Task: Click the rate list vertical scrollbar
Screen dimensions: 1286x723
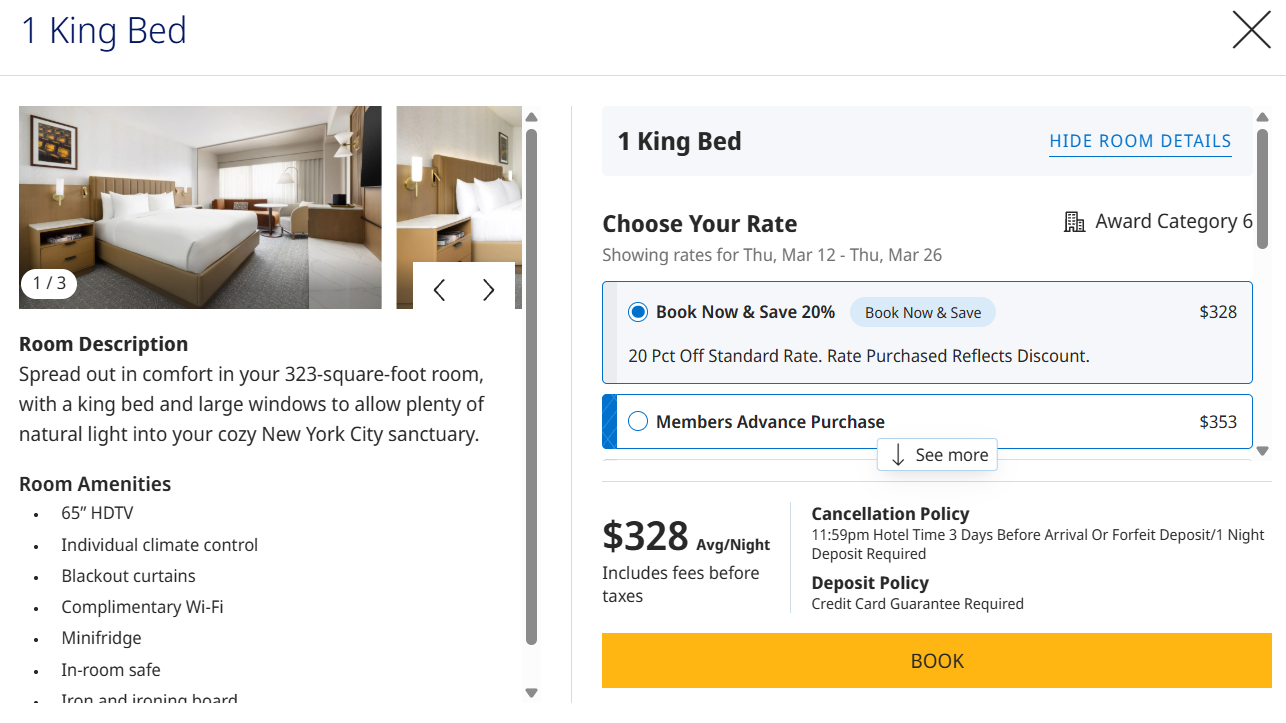Action: coord(1262,190)
